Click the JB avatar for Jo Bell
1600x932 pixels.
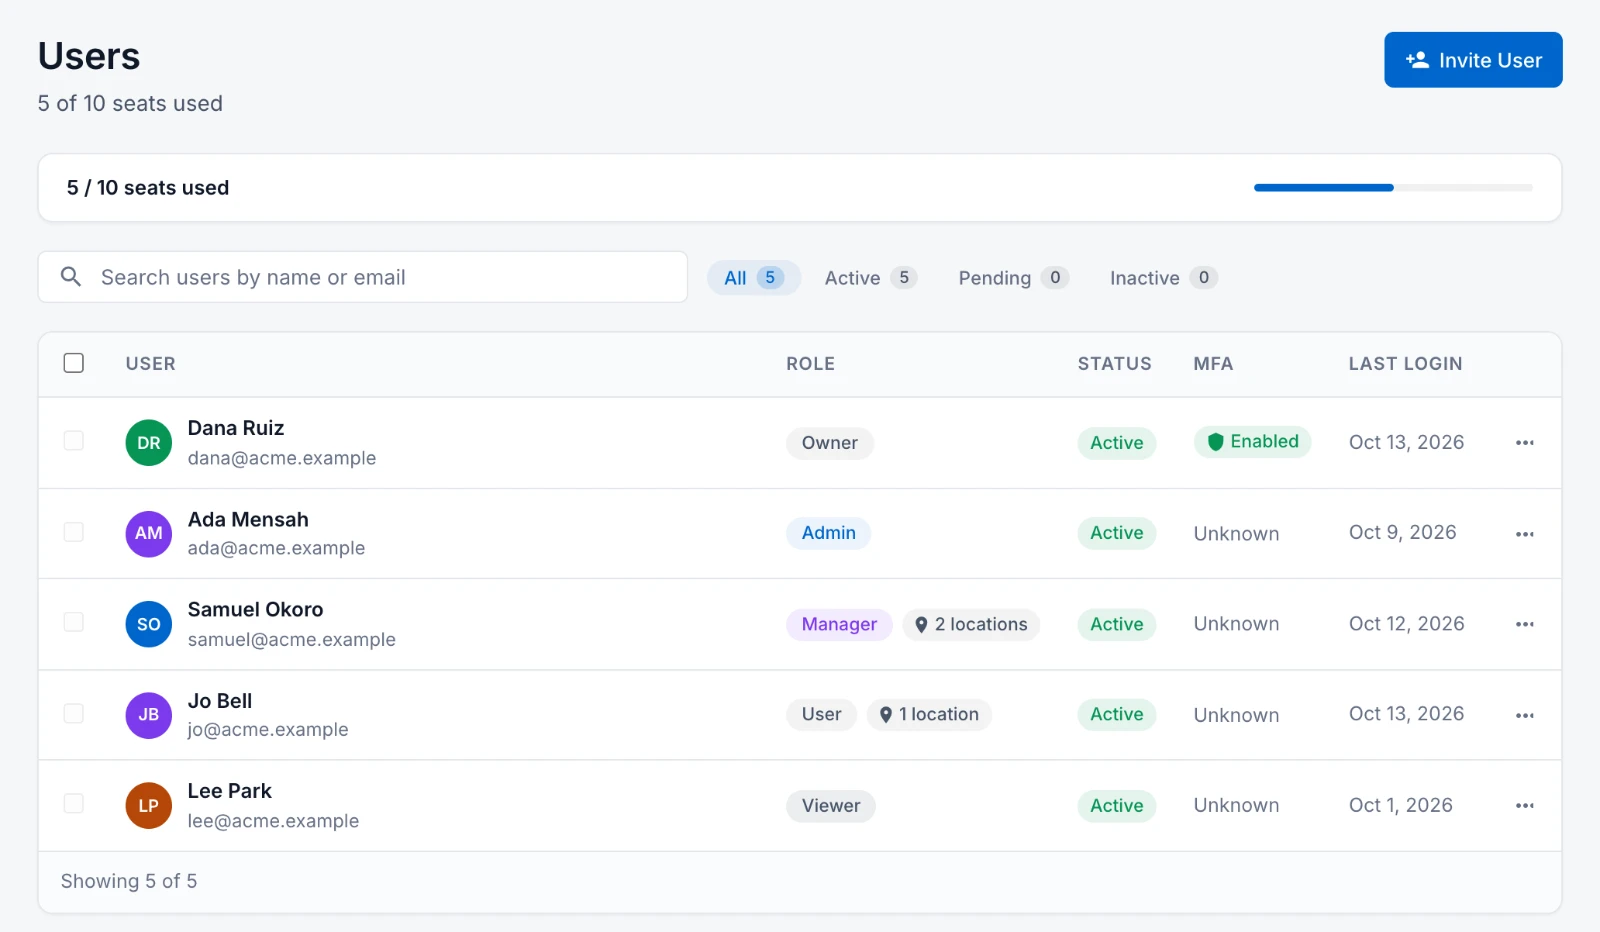(x=149, y=715)
